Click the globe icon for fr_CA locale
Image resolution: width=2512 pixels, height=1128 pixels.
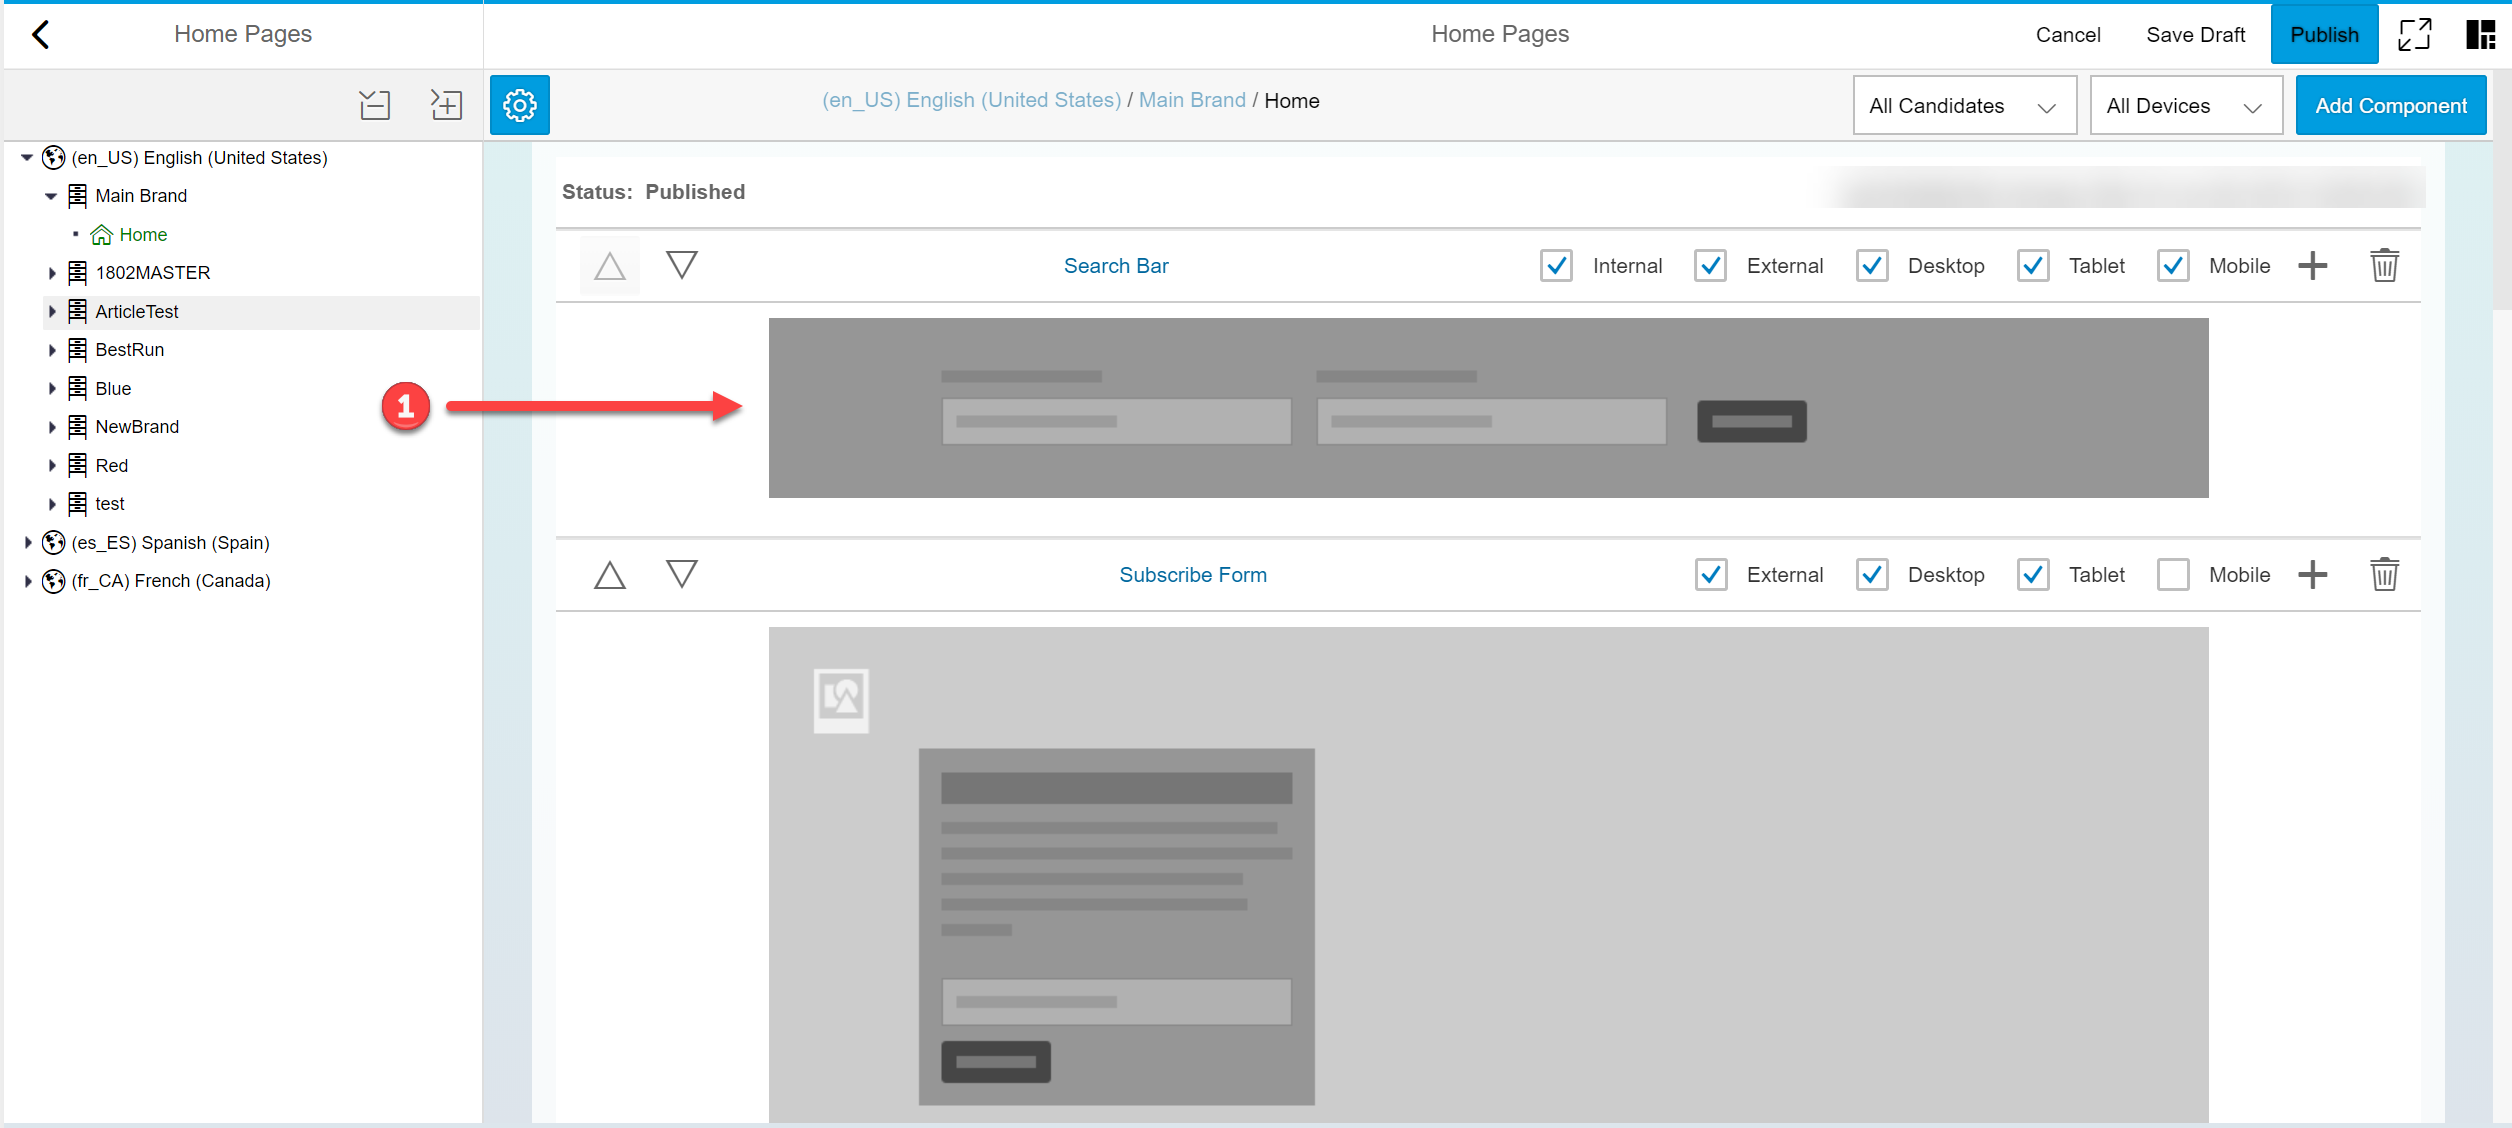coord(54,581)
